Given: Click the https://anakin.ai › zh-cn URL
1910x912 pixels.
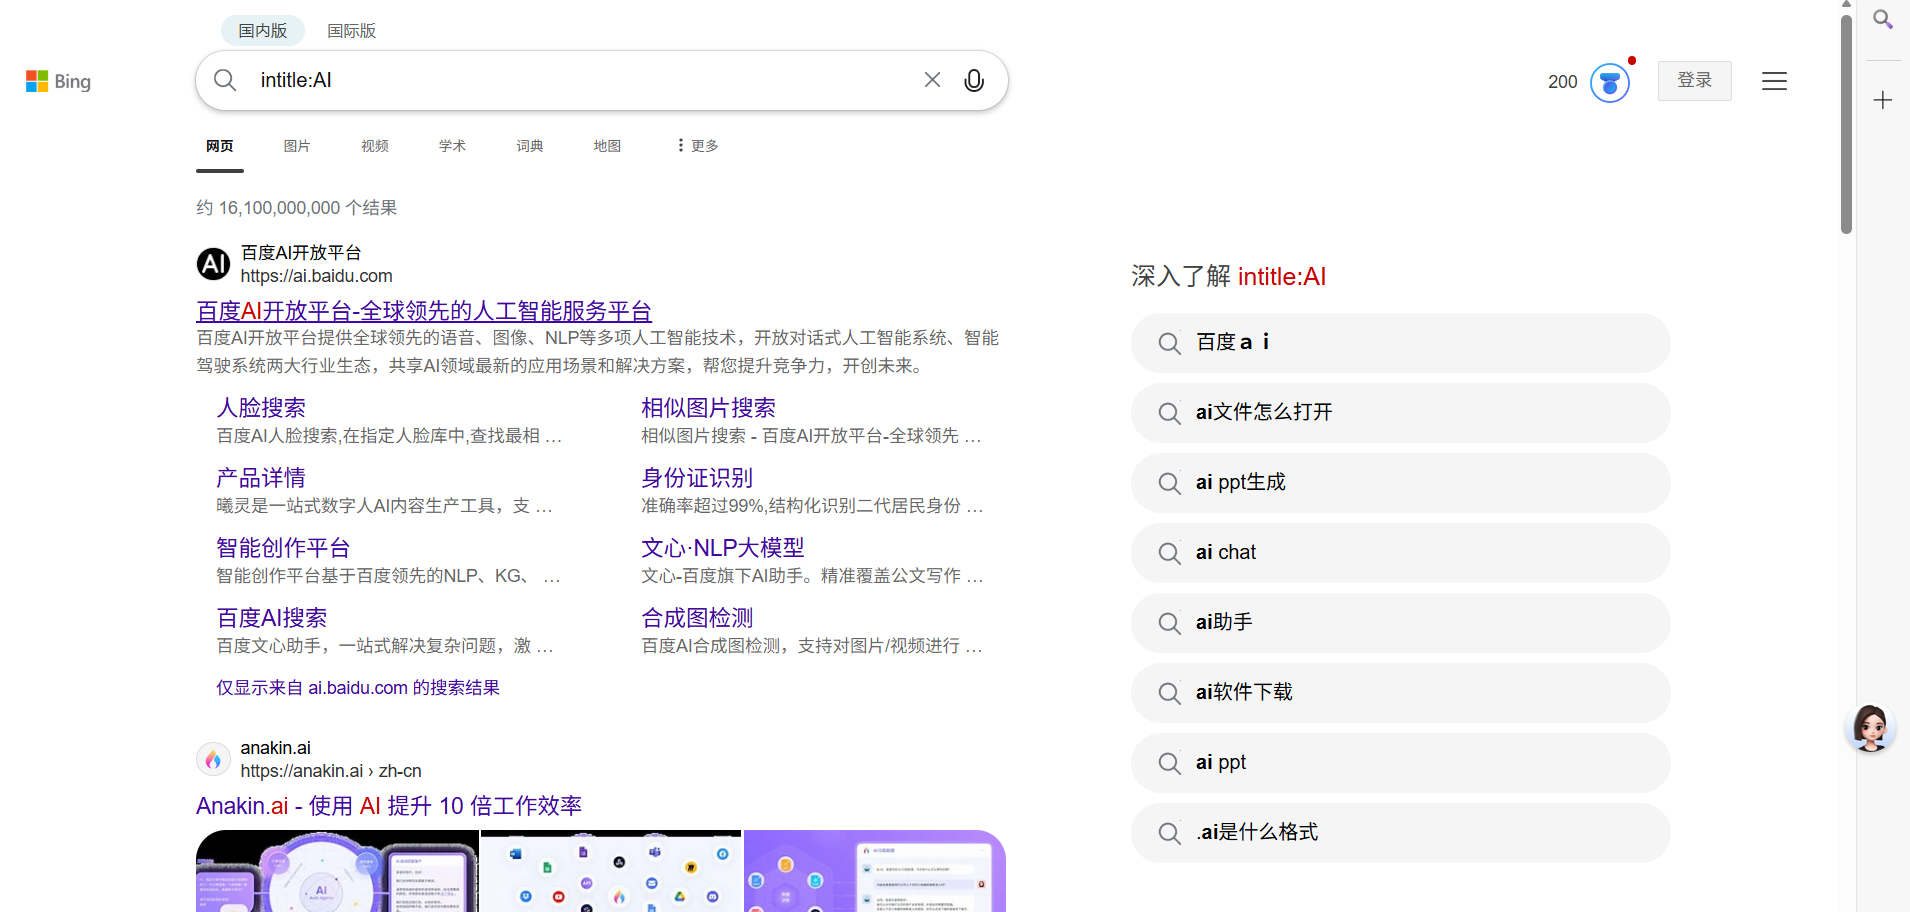Looking at the screenshot, I should tap(331, 771).
